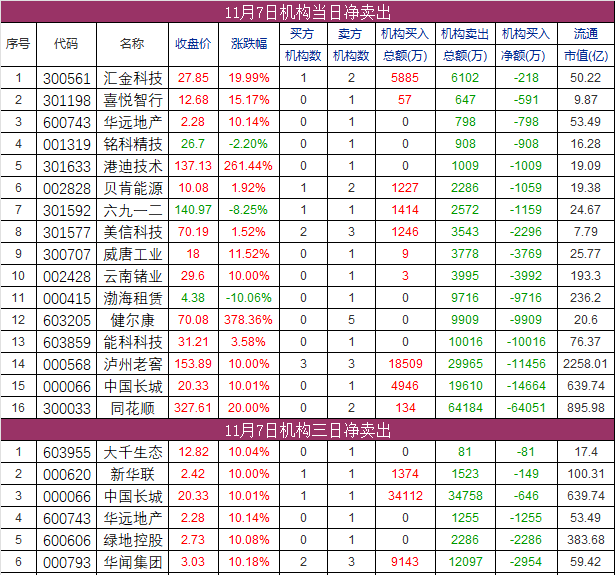Image resolution: width=615 pixels, height=575 pixels.
Task: Click stock name 同花顺
Action: point(133,408)
